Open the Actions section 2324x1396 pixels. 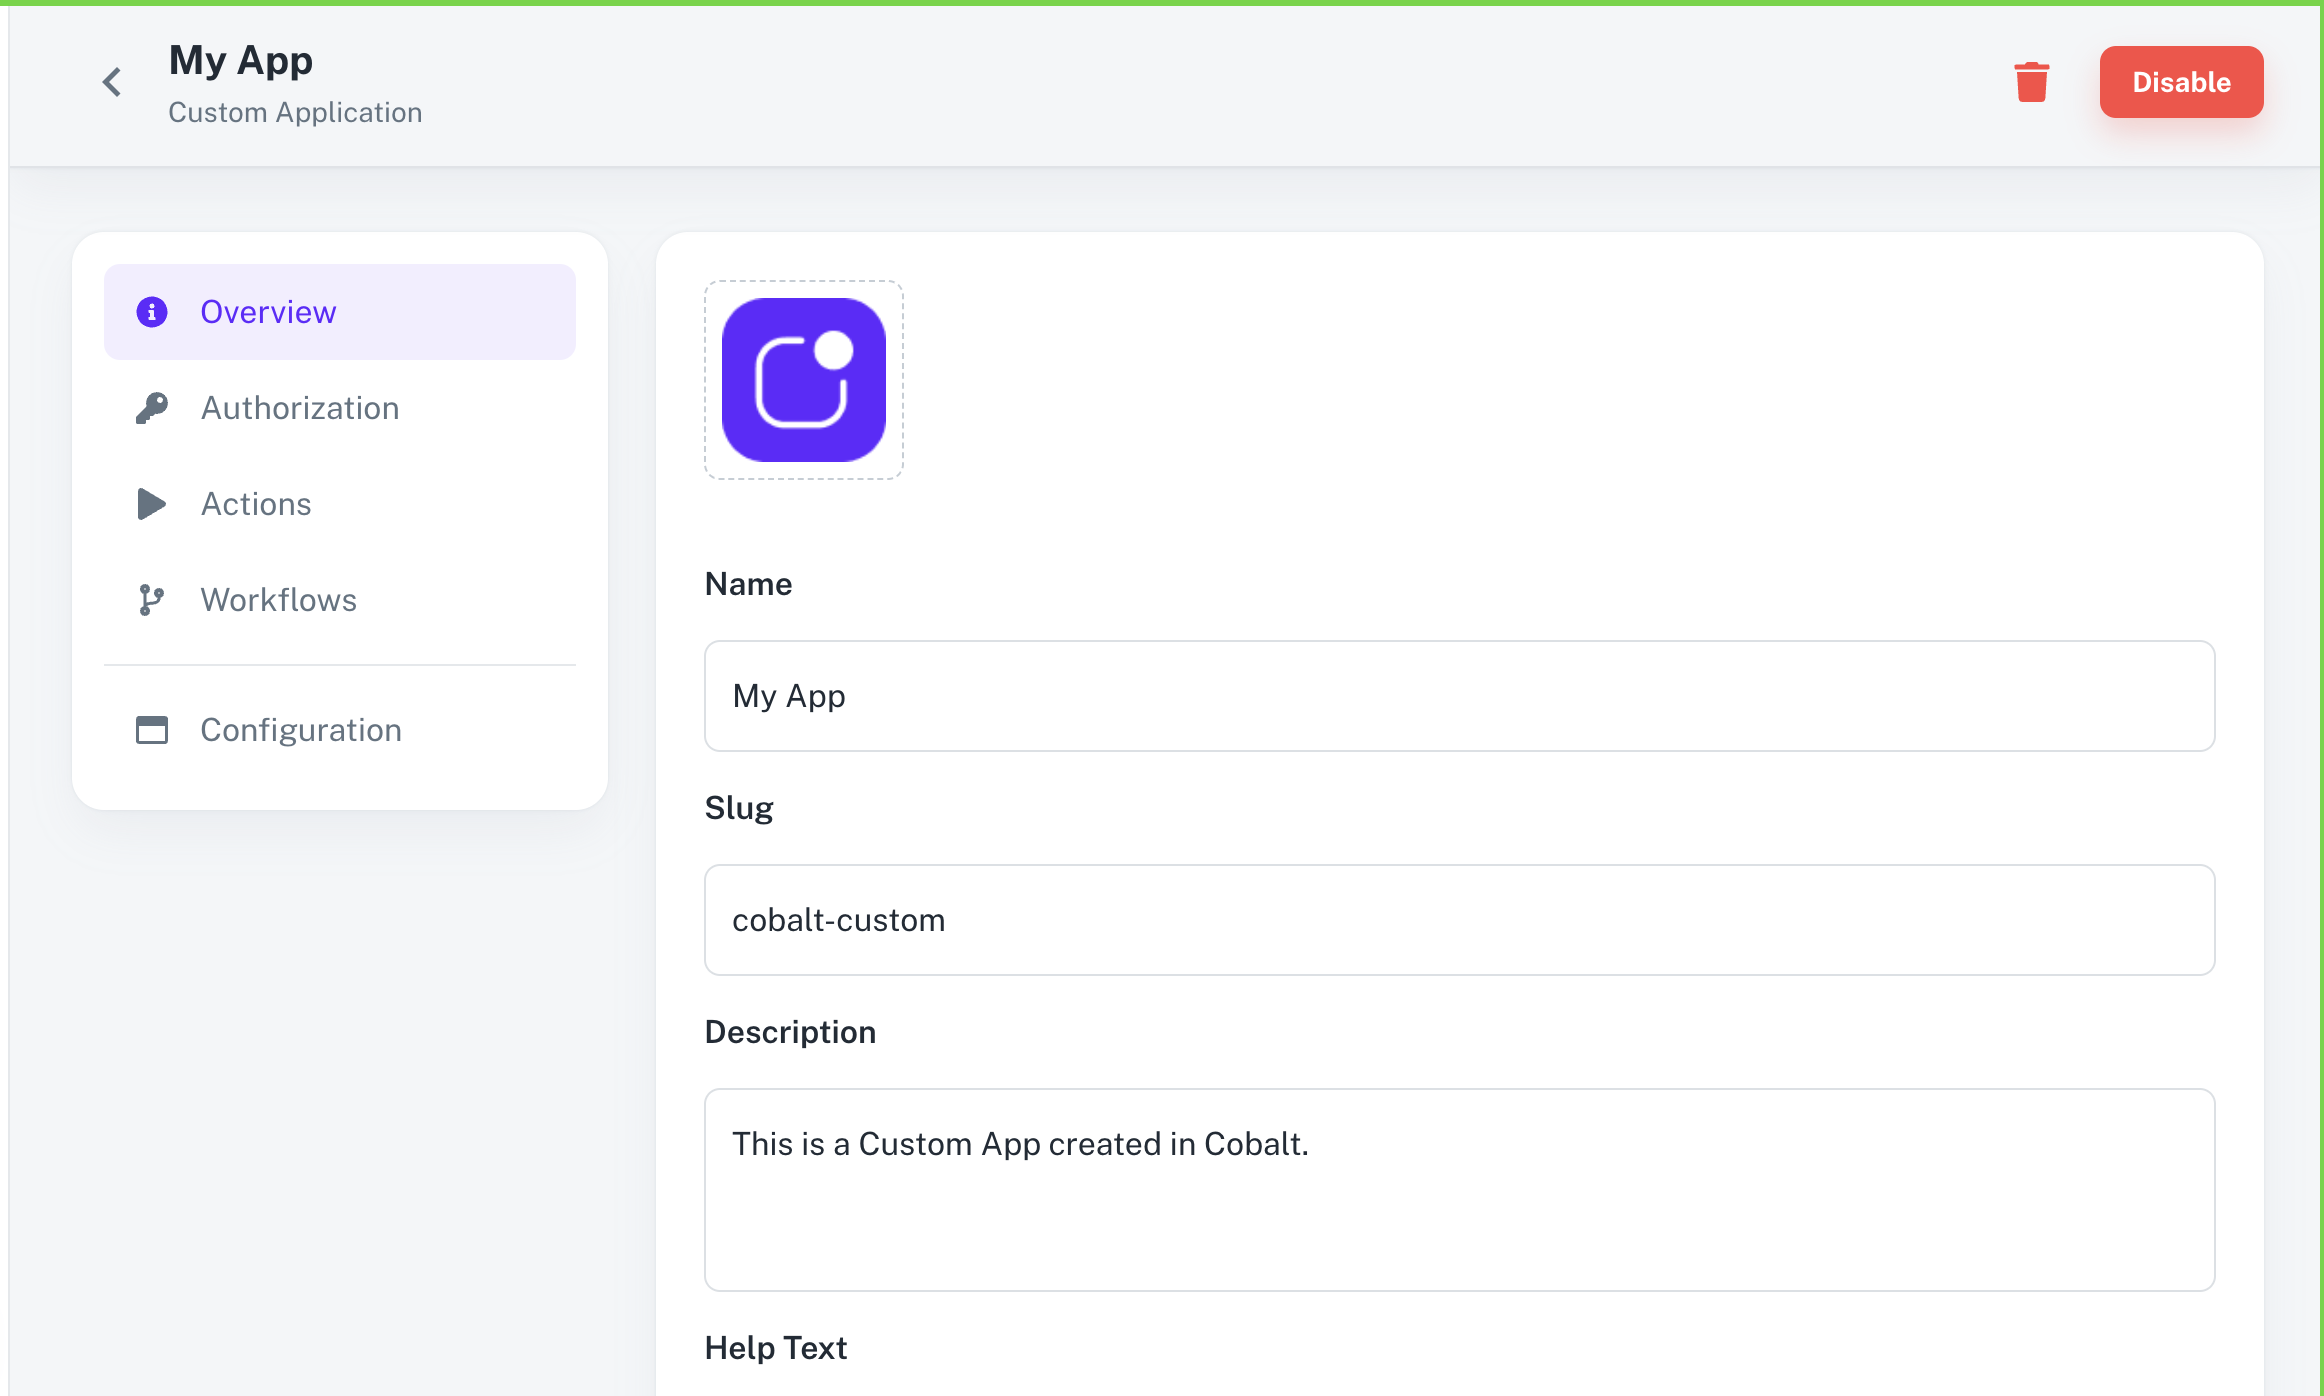[x=256, y=503]
